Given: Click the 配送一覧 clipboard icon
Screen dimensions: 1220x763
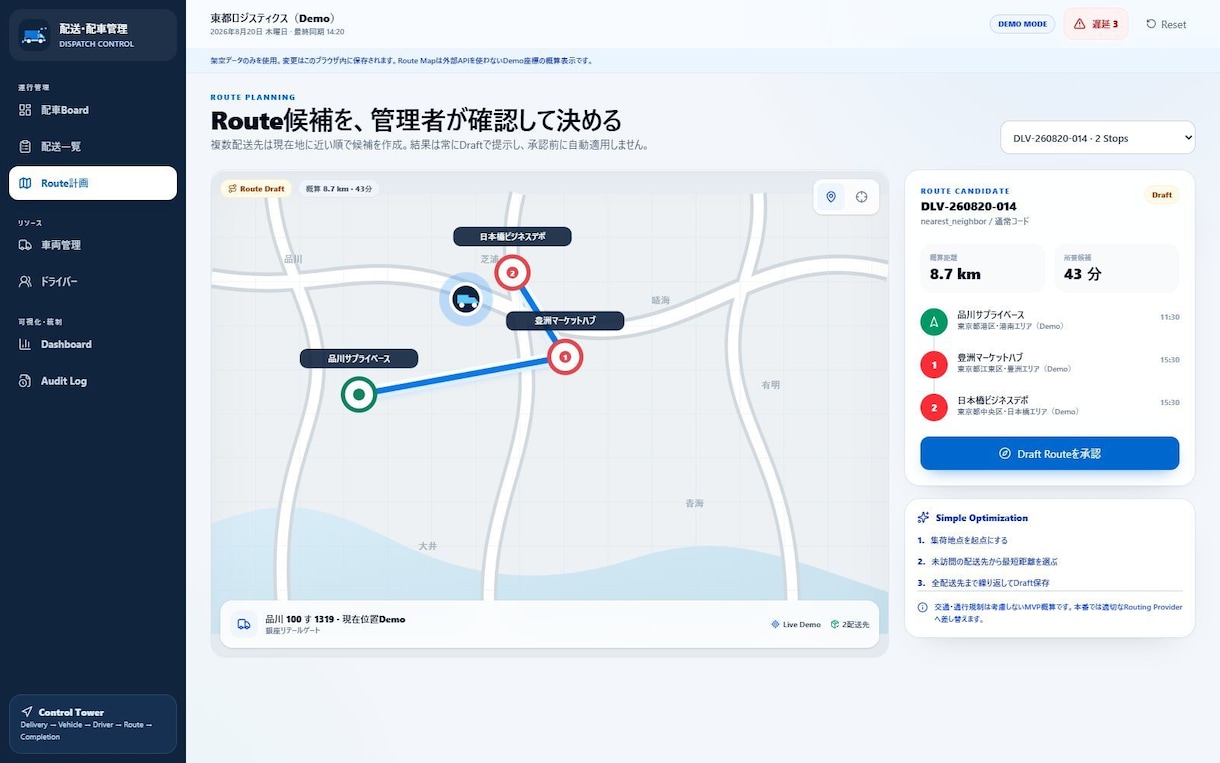Looking at the screenshot, I should click(25, 147).
